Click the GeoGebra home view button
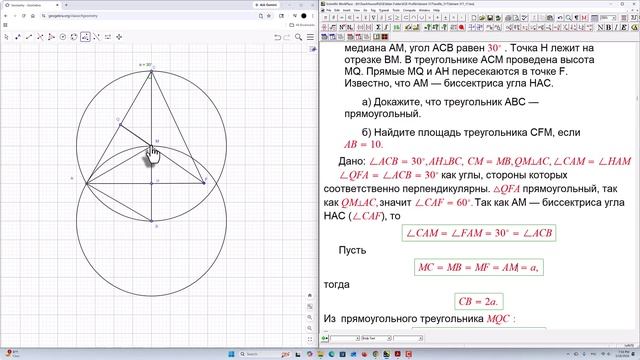This screenshot has width=640, height=360. (x=310, y=295)
